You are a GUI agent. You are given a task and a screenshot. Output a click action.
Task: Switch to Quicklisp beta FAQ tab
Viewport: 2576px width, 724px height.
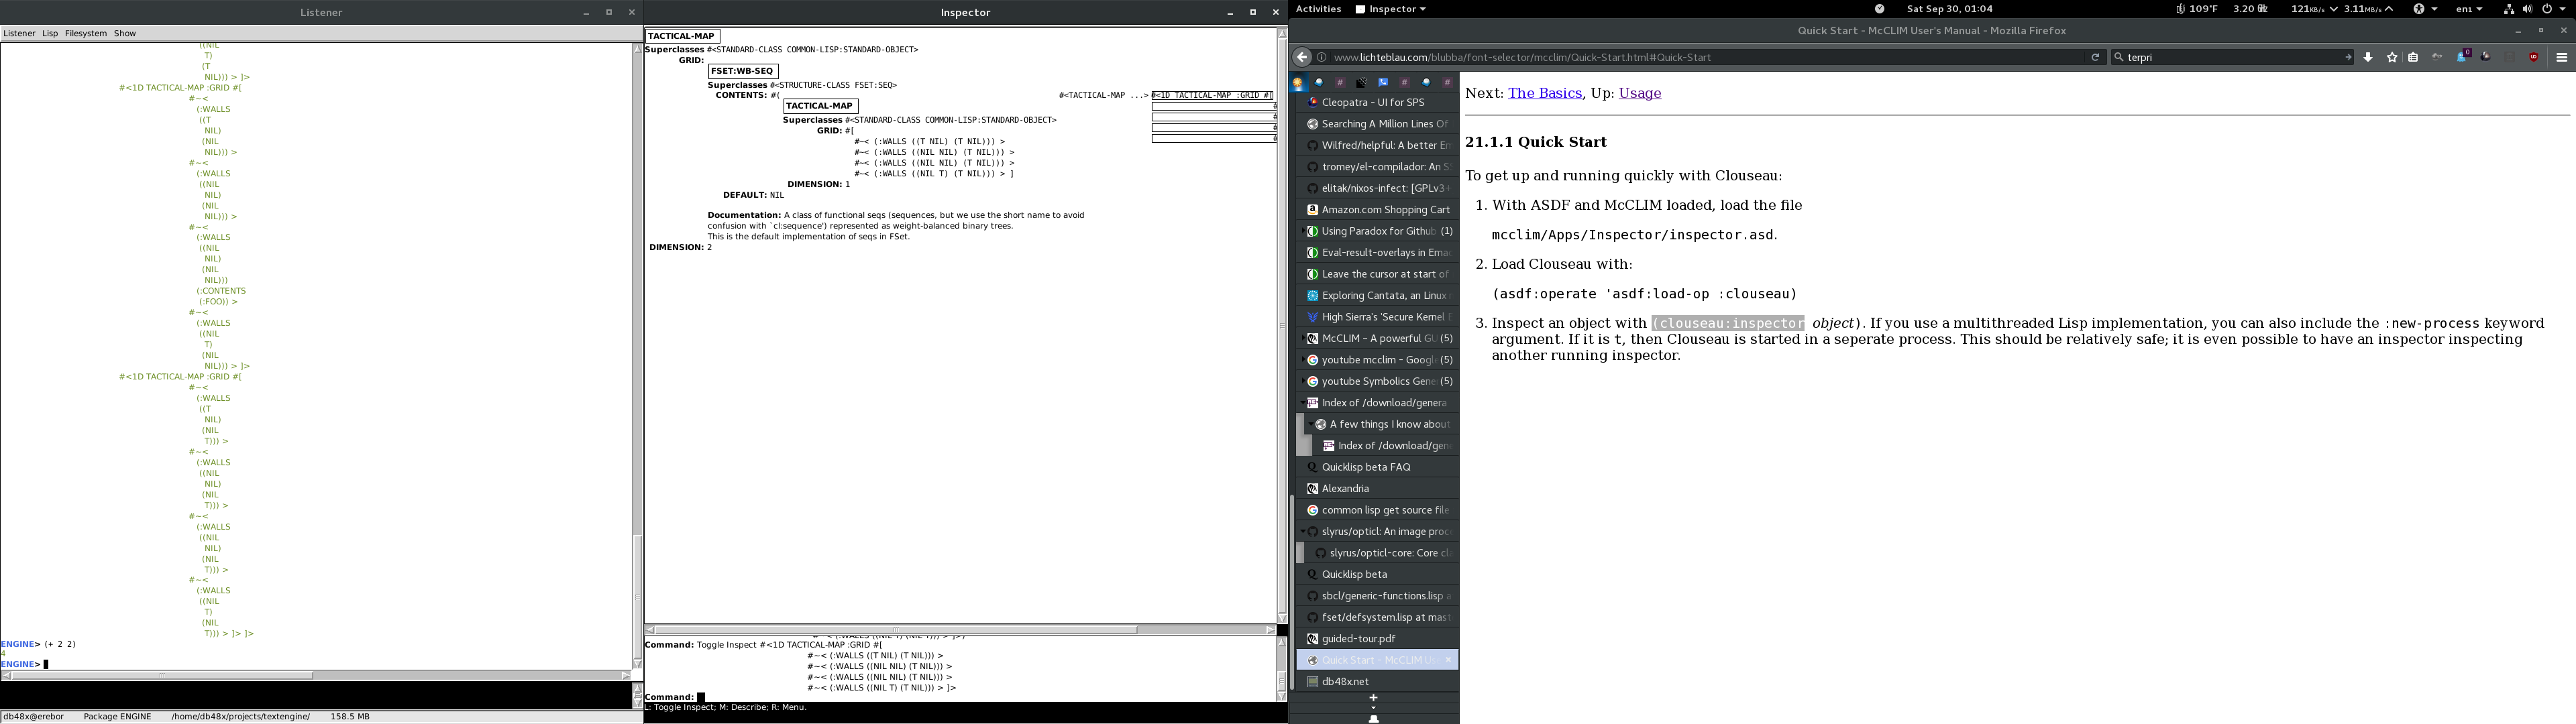click(x=1377, y=467)
